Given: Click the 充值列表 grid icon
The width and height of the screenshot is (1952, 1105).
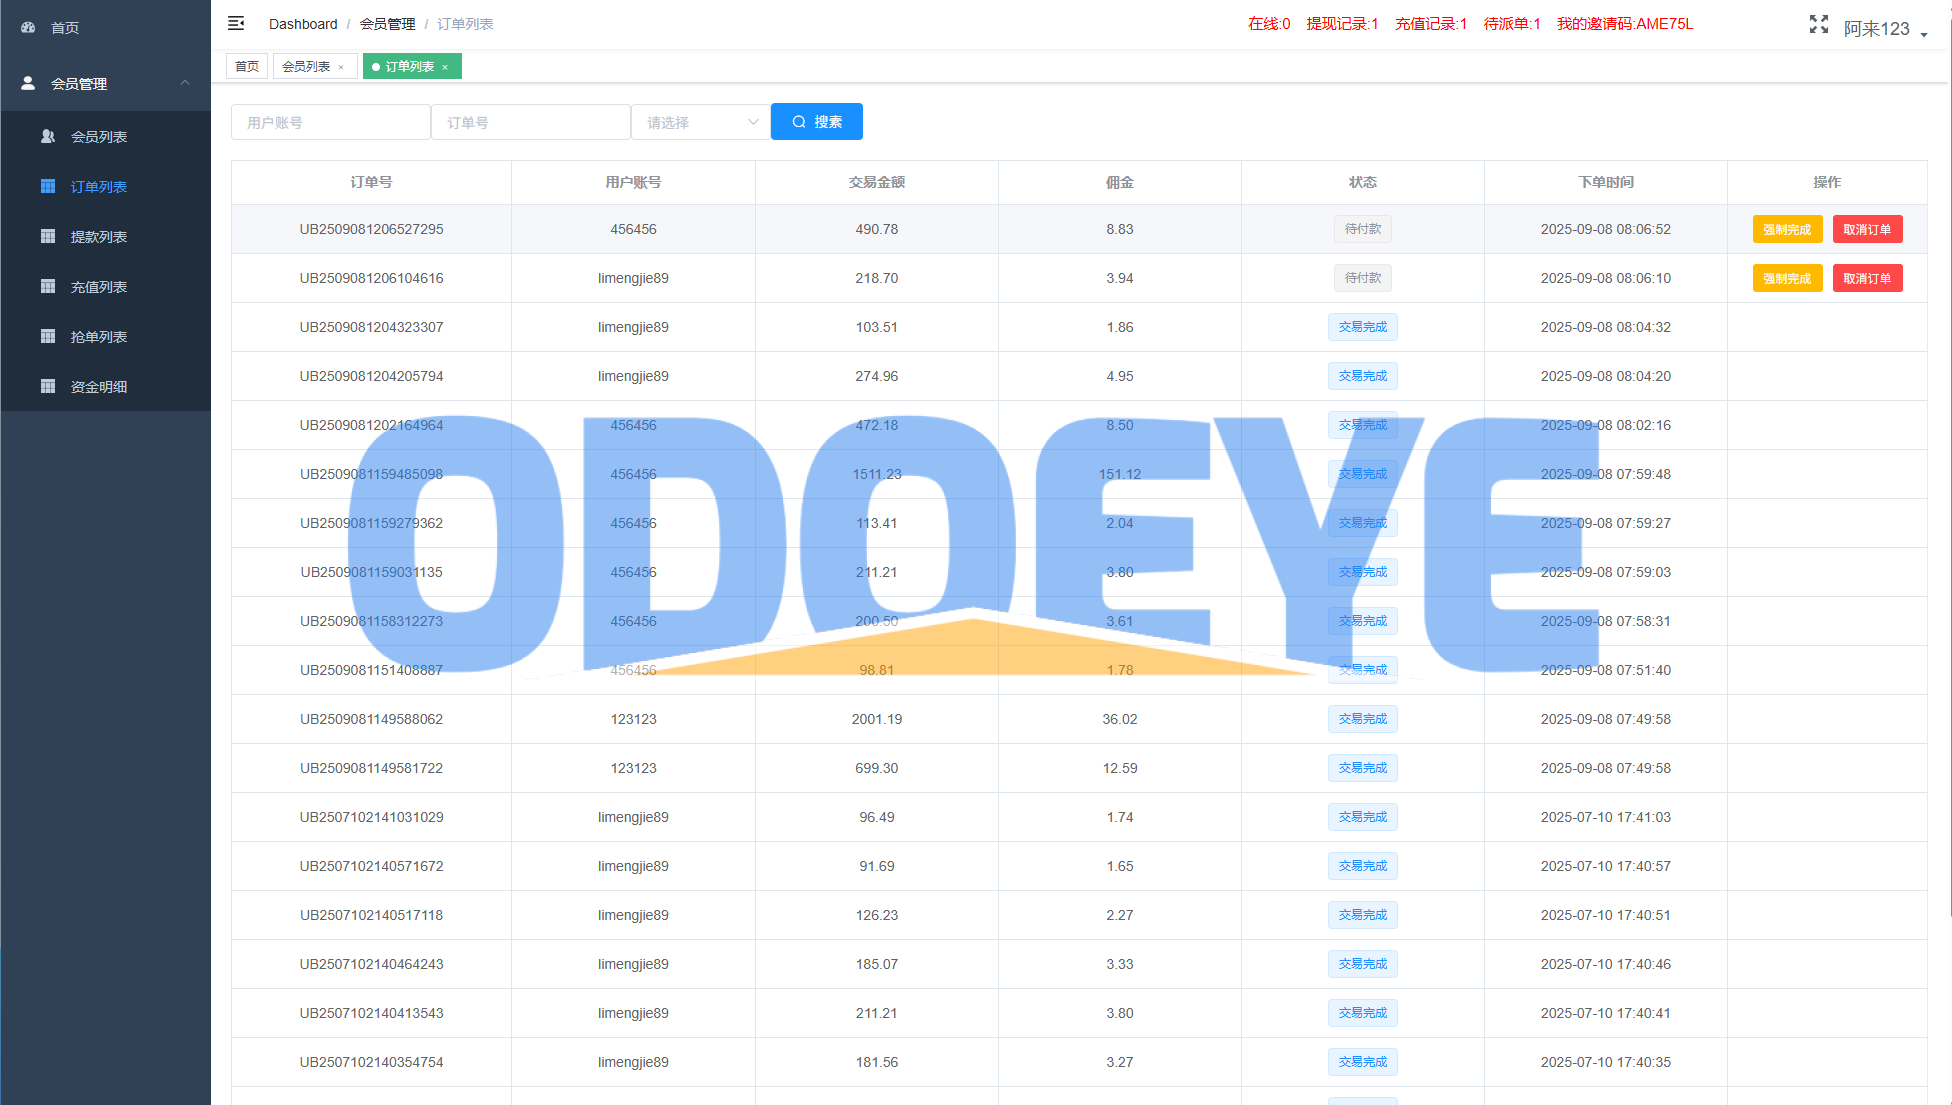Looking at the screenshot, I should point(47,286).
